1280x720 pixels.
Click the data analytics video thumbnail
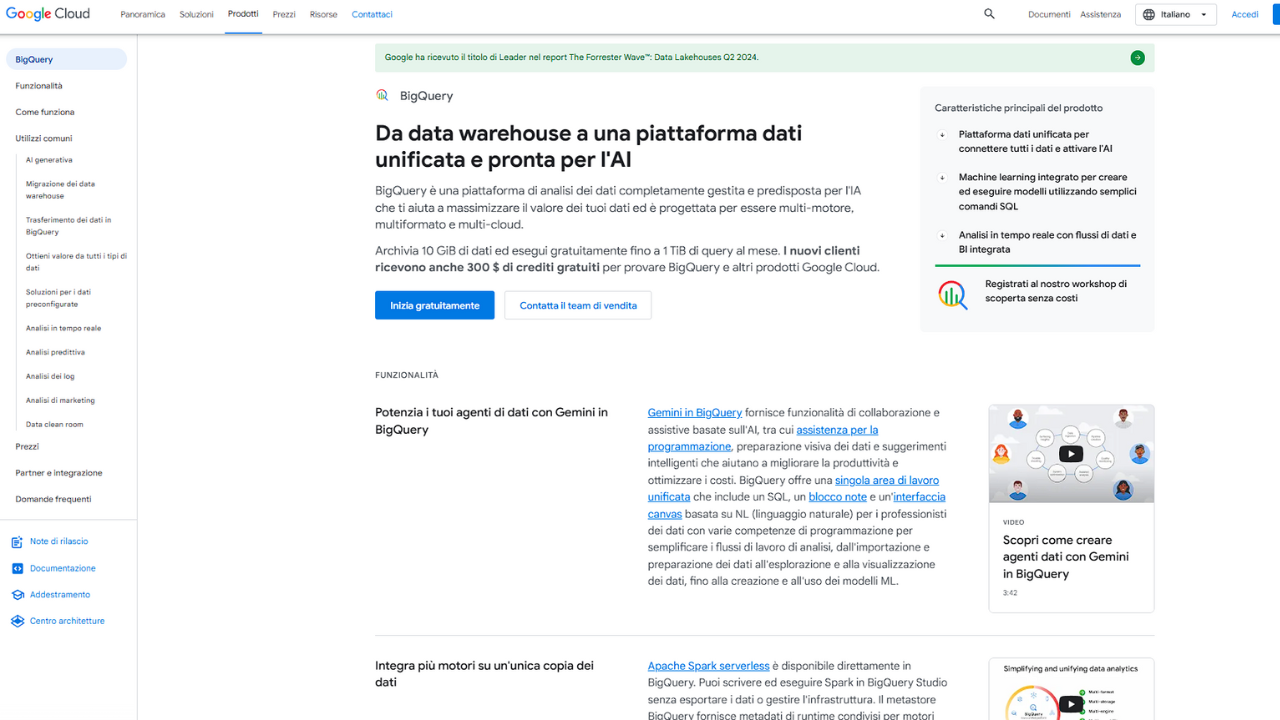[x=1070, y=700]
